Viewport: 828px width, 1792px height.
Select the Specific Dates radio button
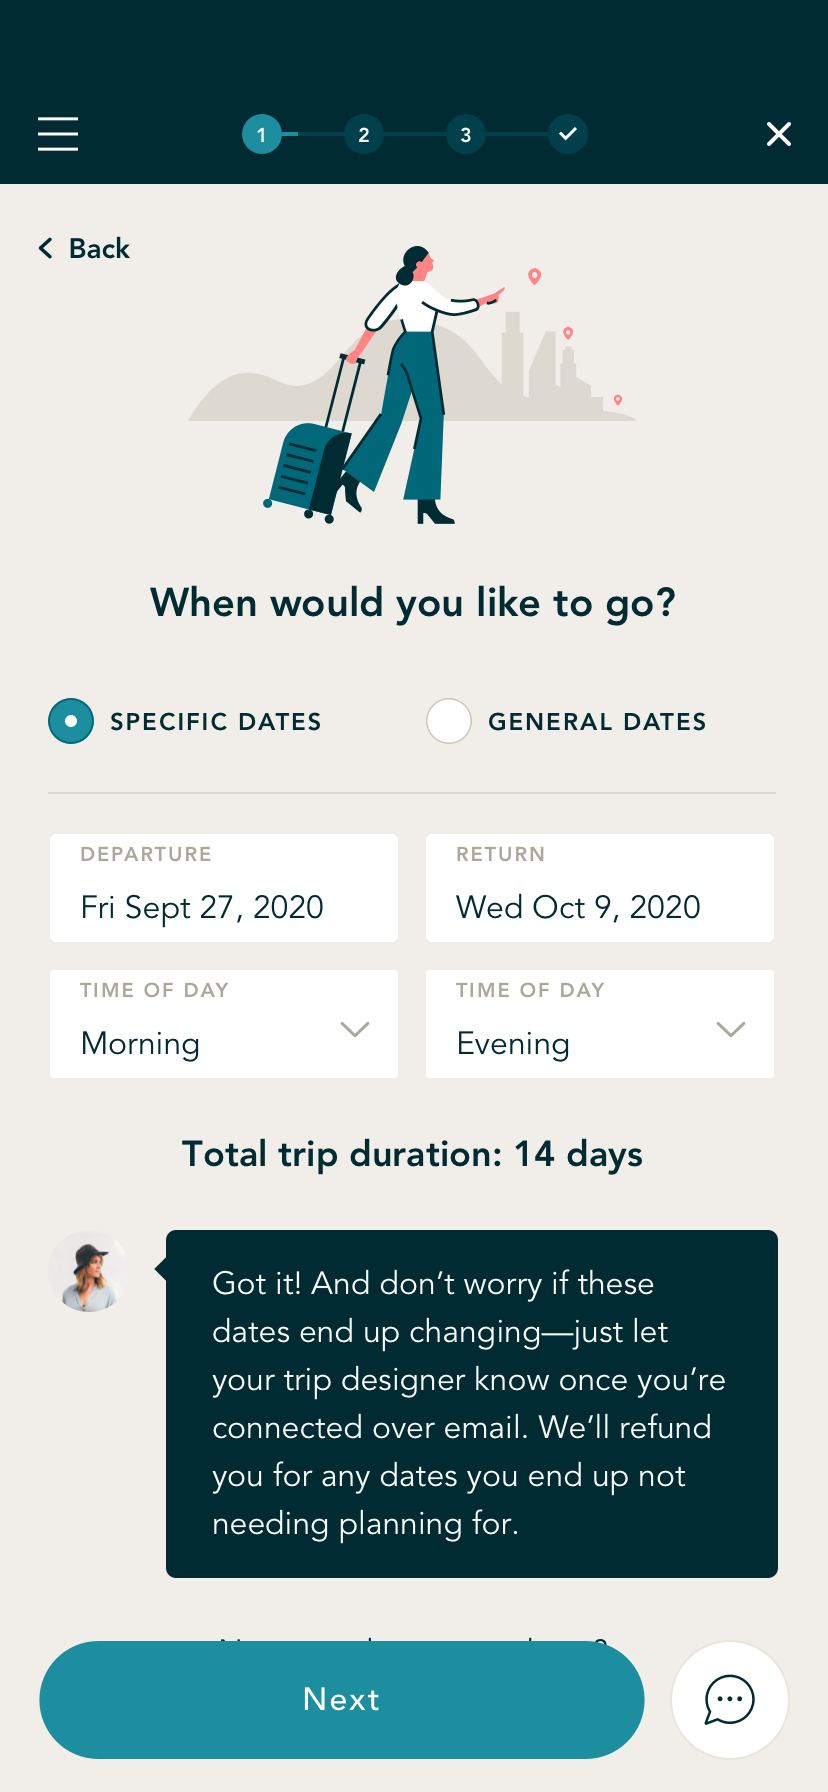[71, 721]
